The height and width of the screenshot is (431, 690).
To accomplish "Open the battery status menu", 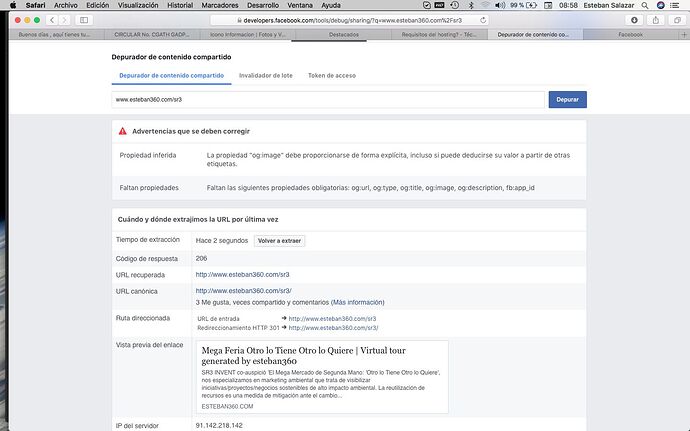I will point(524,5).
